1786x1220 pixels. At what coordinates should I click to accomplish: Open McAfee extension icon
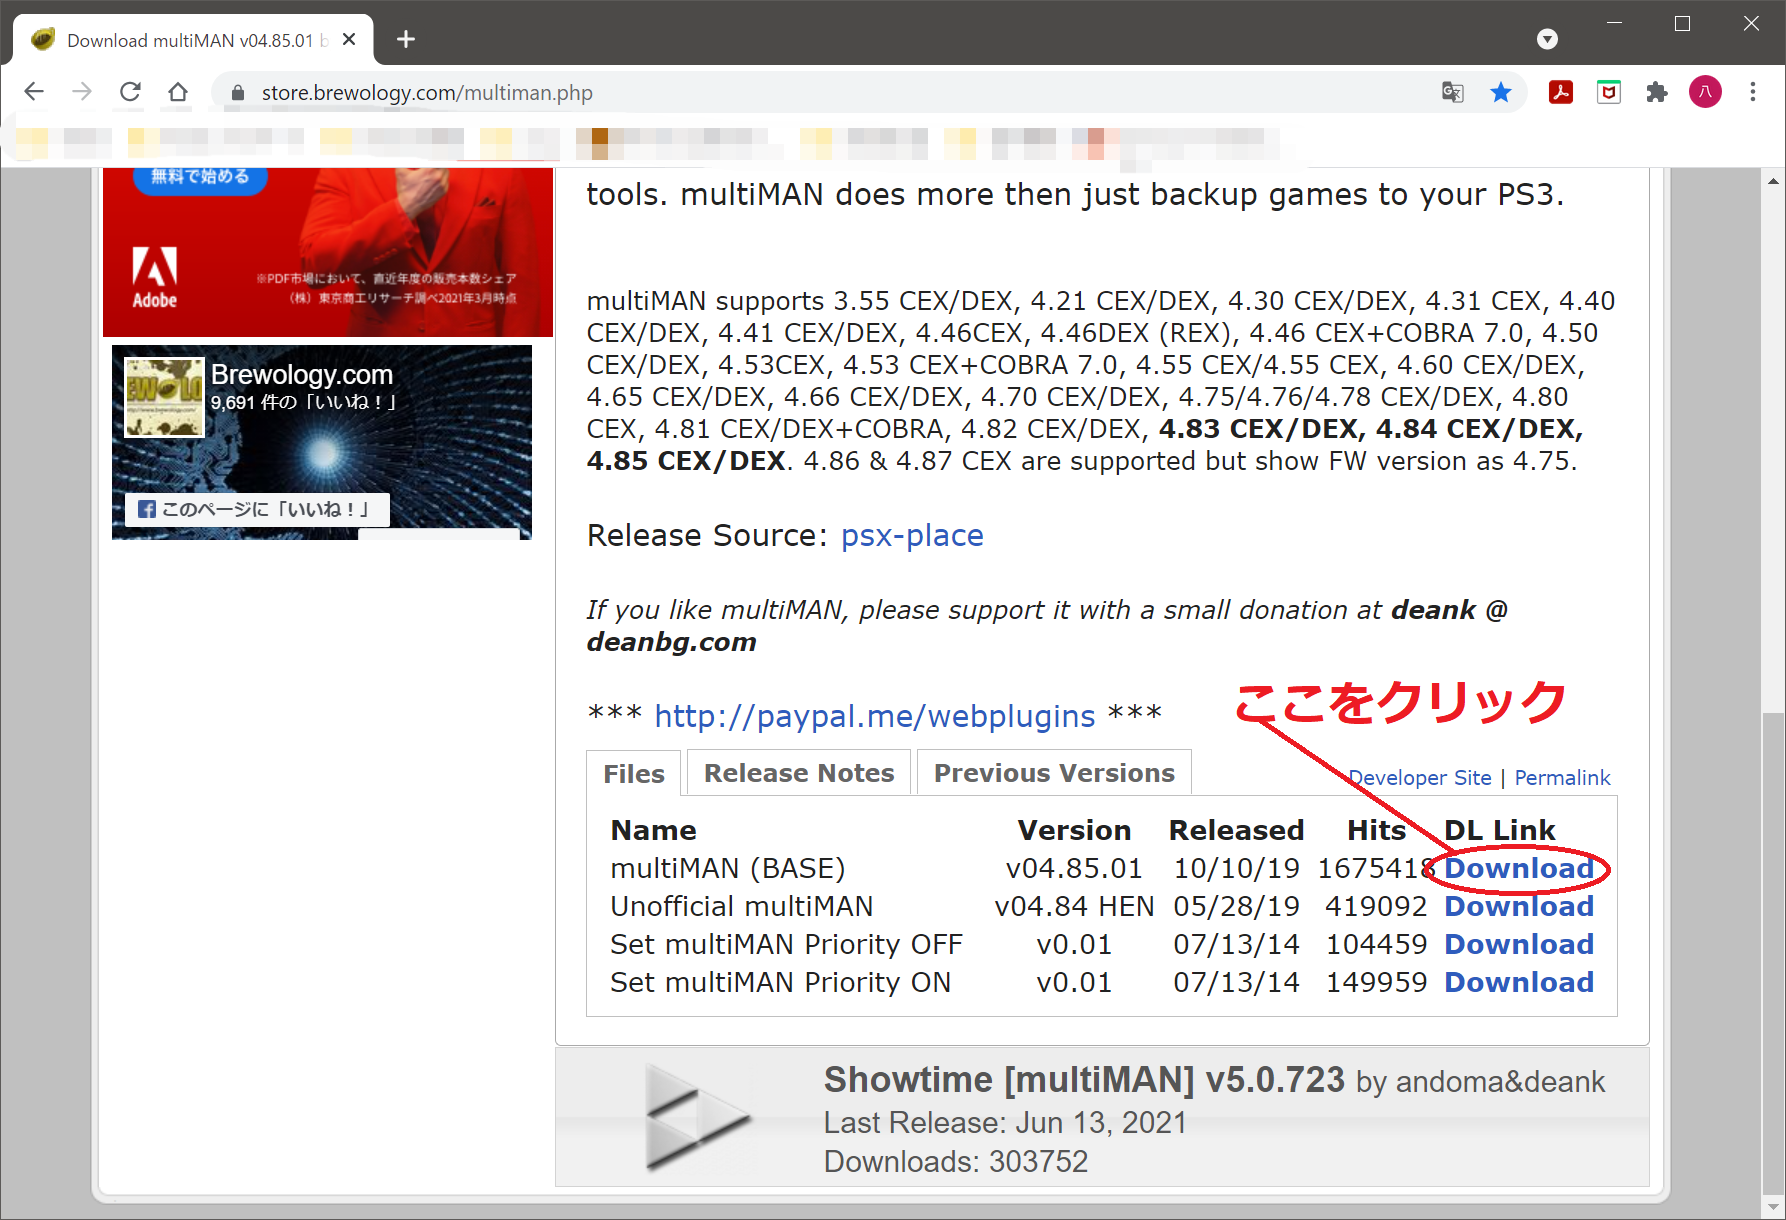coord(1609,93)
